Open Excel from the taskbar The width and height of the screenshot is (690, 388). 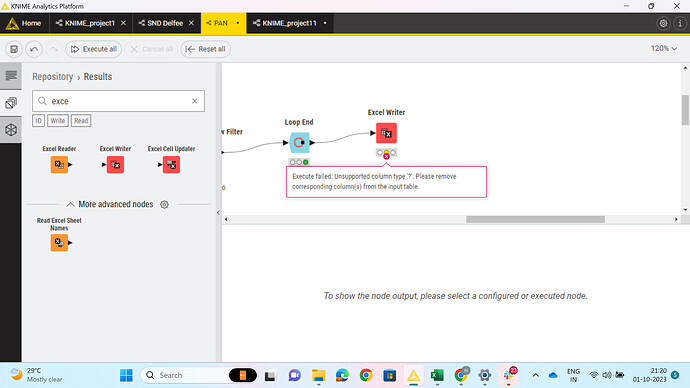point(437,375)
